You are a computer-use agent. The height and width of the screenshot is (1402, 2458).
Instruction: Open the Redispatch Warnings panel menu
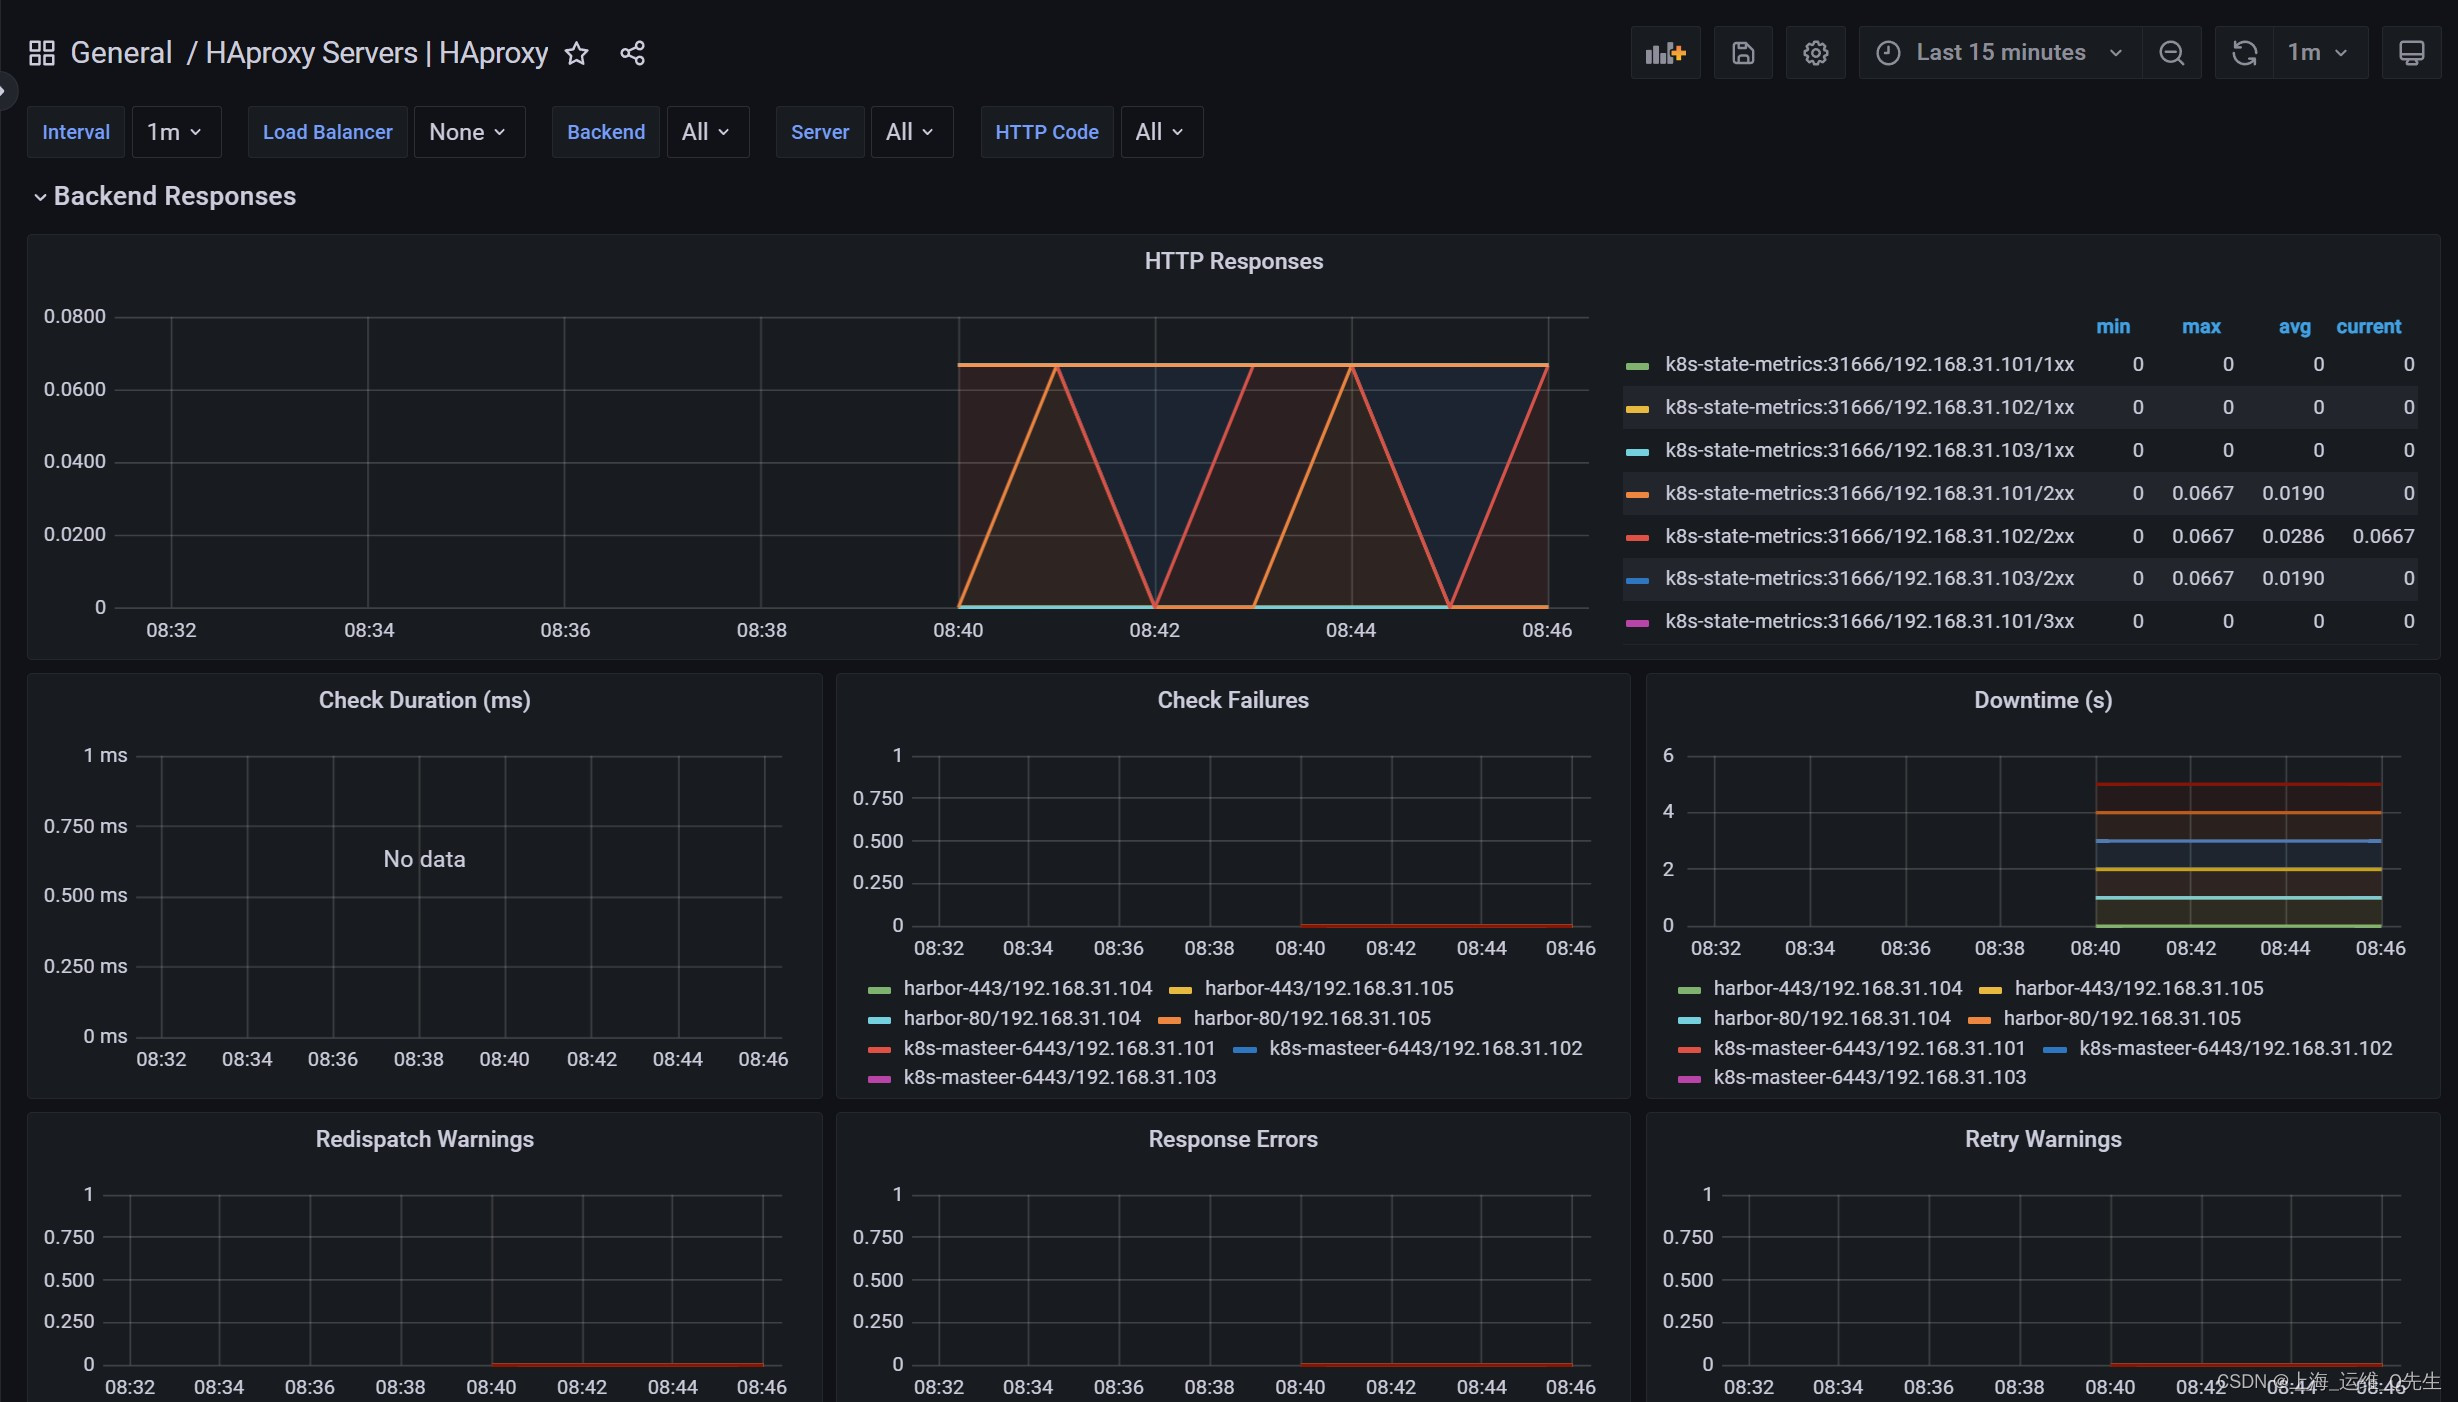[424, 1139]
